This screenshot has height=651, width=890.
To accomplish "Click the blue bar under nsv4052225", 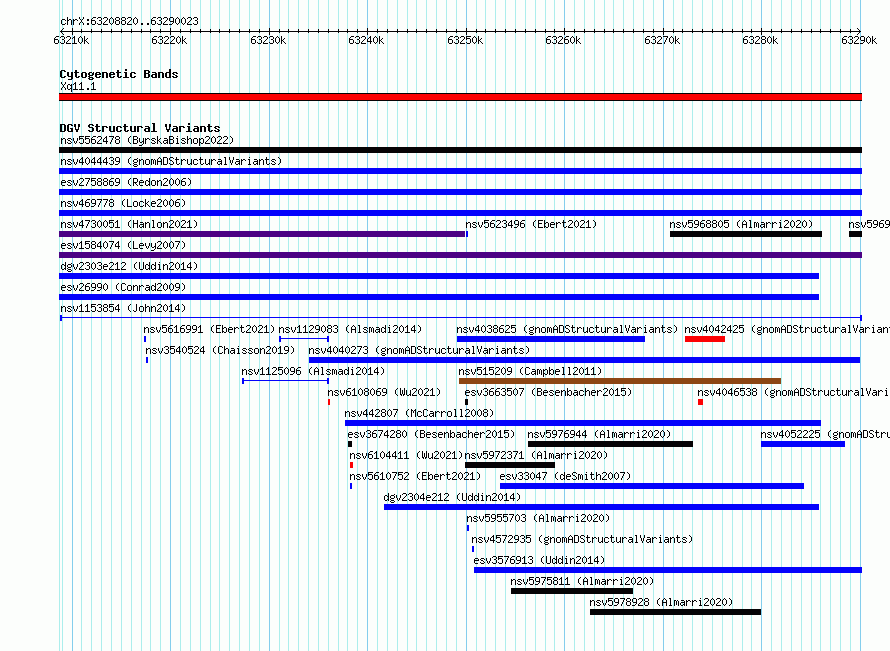I will pos(803,444).
